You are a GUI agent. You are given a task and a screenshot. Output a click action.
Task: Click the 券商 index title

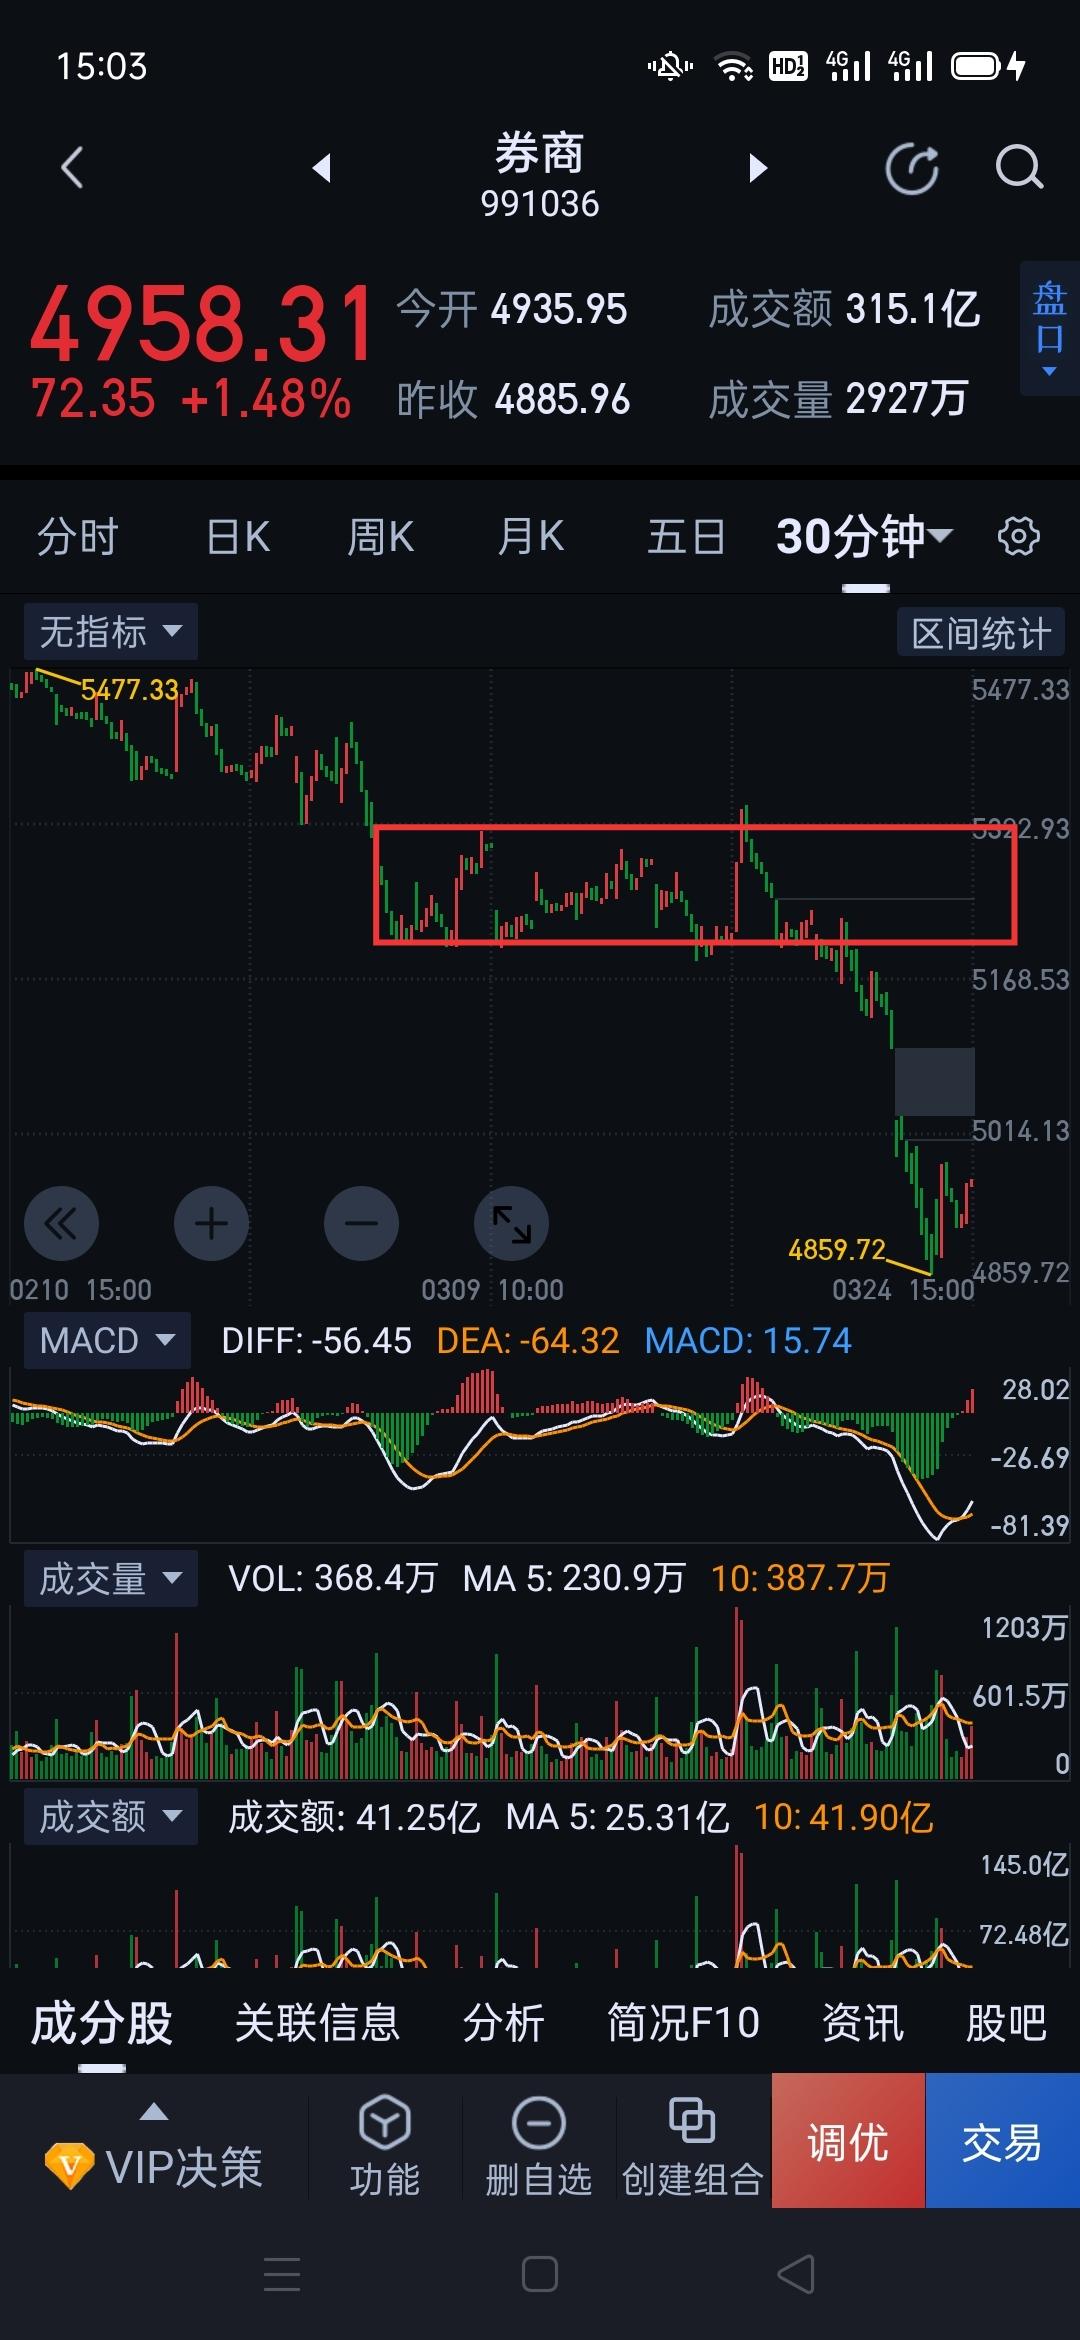pyautogui.click(x=540, y=153)
